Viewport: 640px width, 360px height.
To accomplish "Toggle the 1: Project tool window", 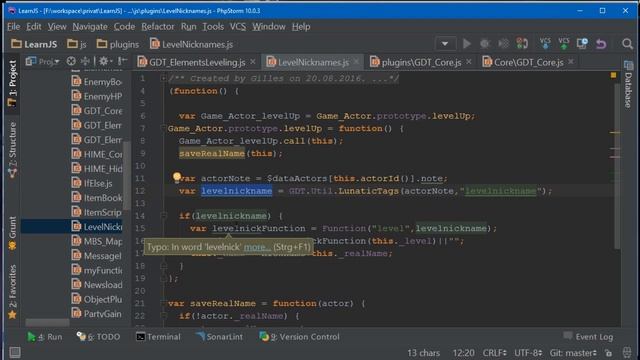I will click(x=12, y=83).
